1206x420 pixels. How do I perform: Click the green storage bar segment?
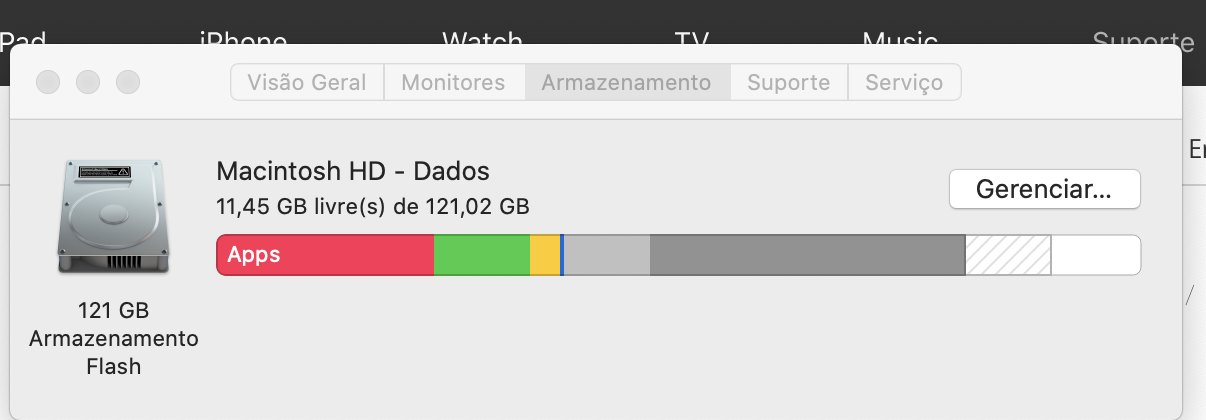[481, 255]
